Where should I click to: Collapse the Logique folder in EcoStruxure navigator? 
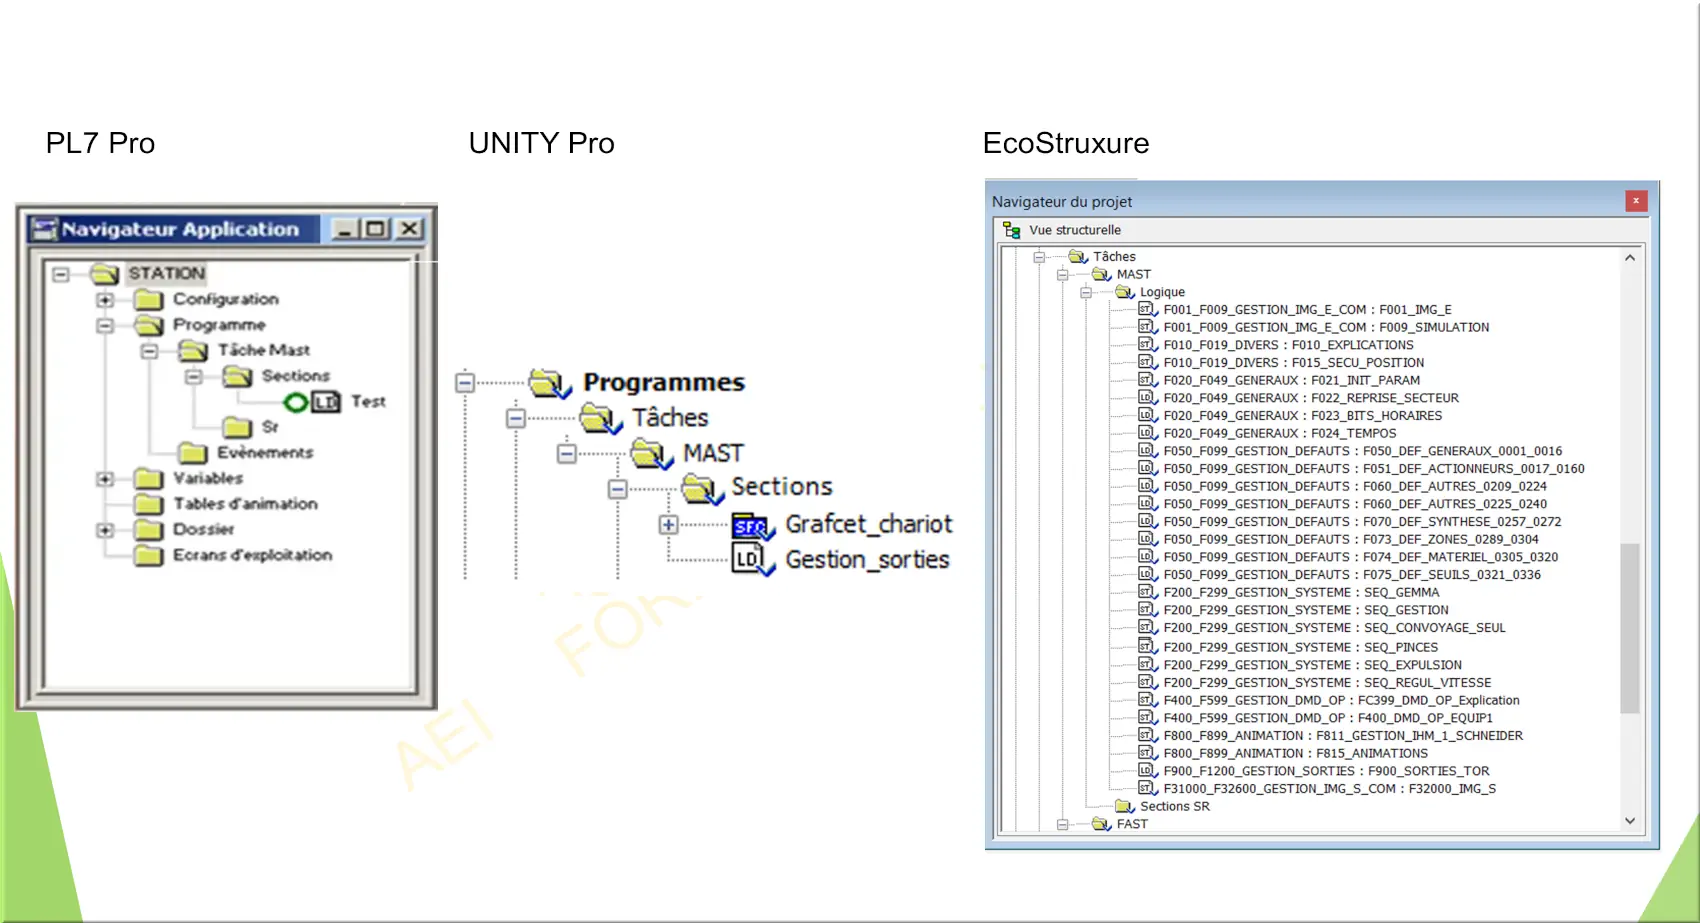point(1086,293)
